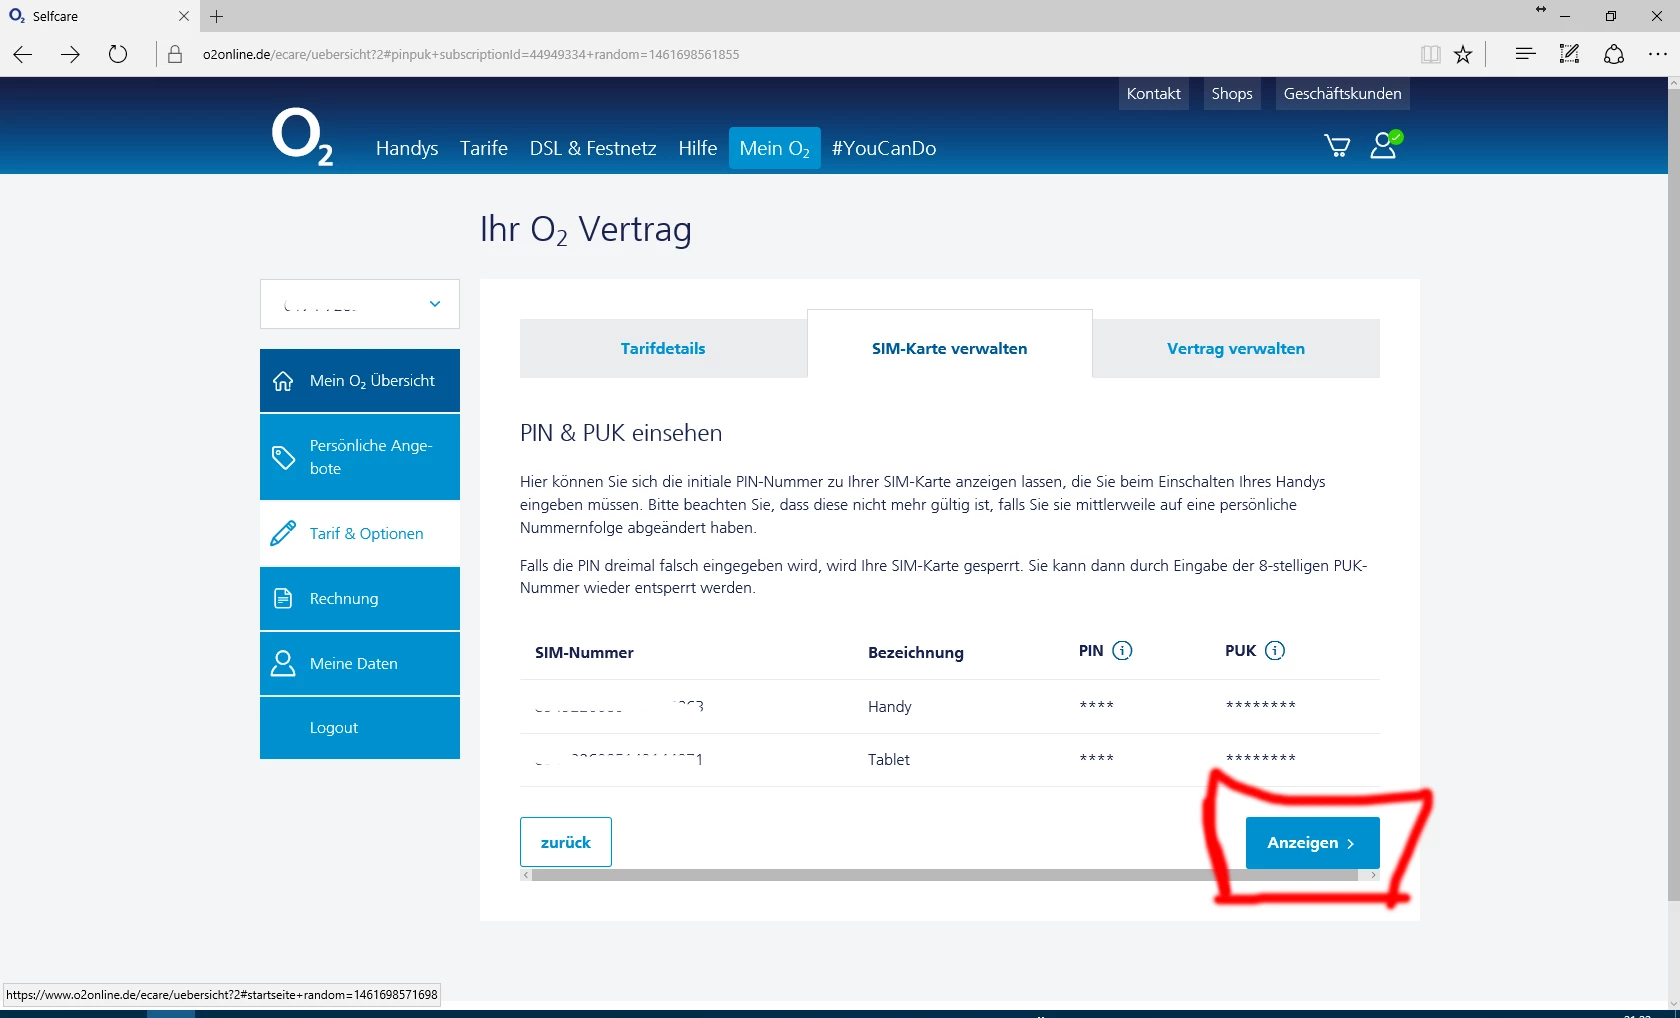Click the tag icon for Persönliche Angebote
This screenshot has width=1680, height=1018.
pos(284,457)
